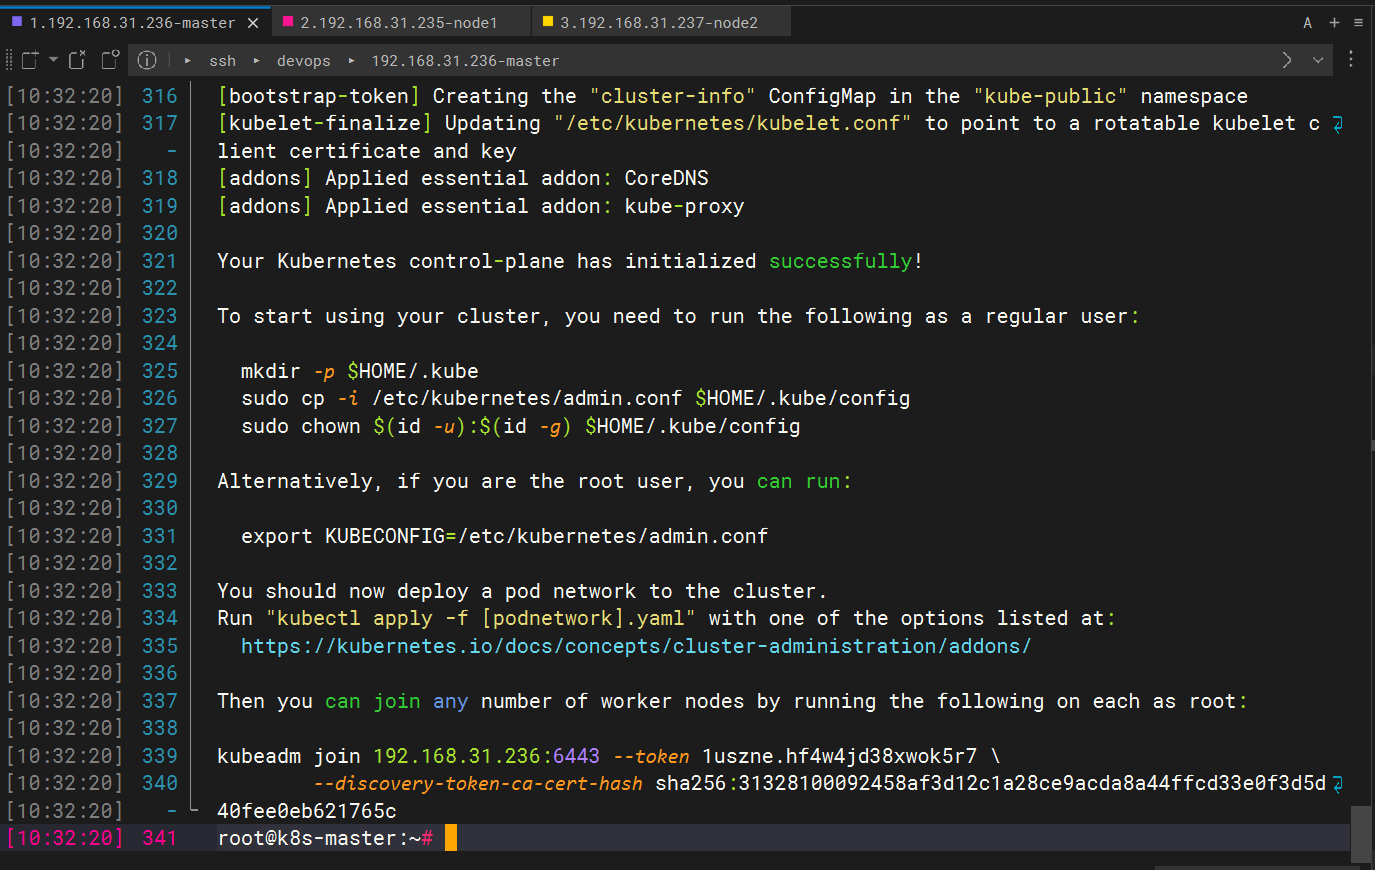
Task: Click the CoreDNS addon line
Action: click(463, 178)
